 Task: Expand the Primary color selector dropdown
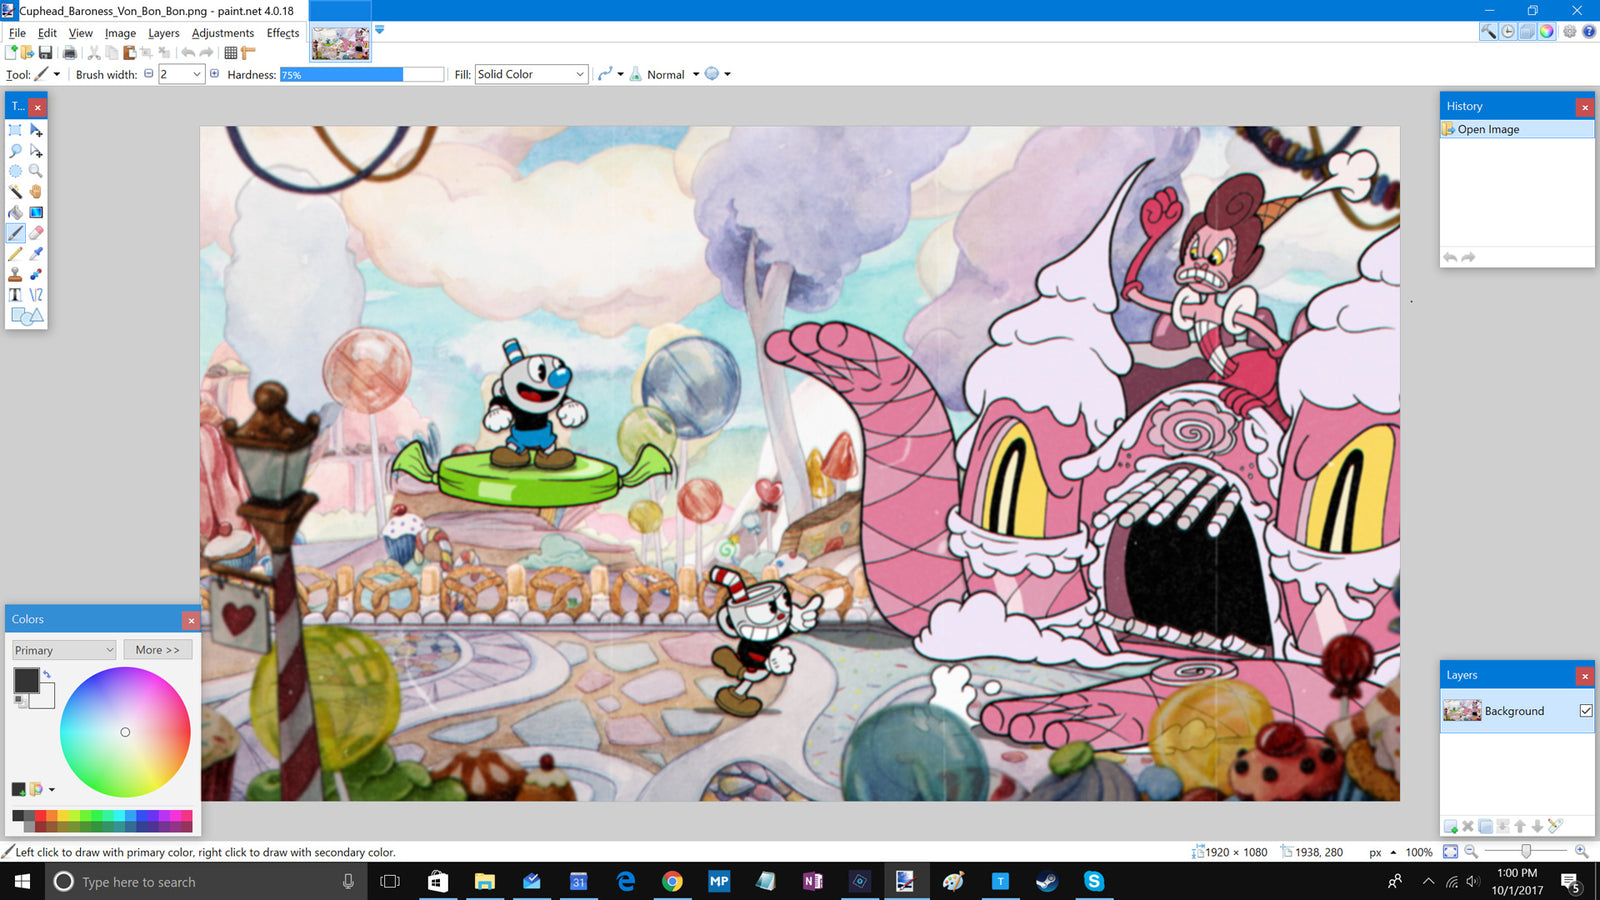click(x=64, y=650)
